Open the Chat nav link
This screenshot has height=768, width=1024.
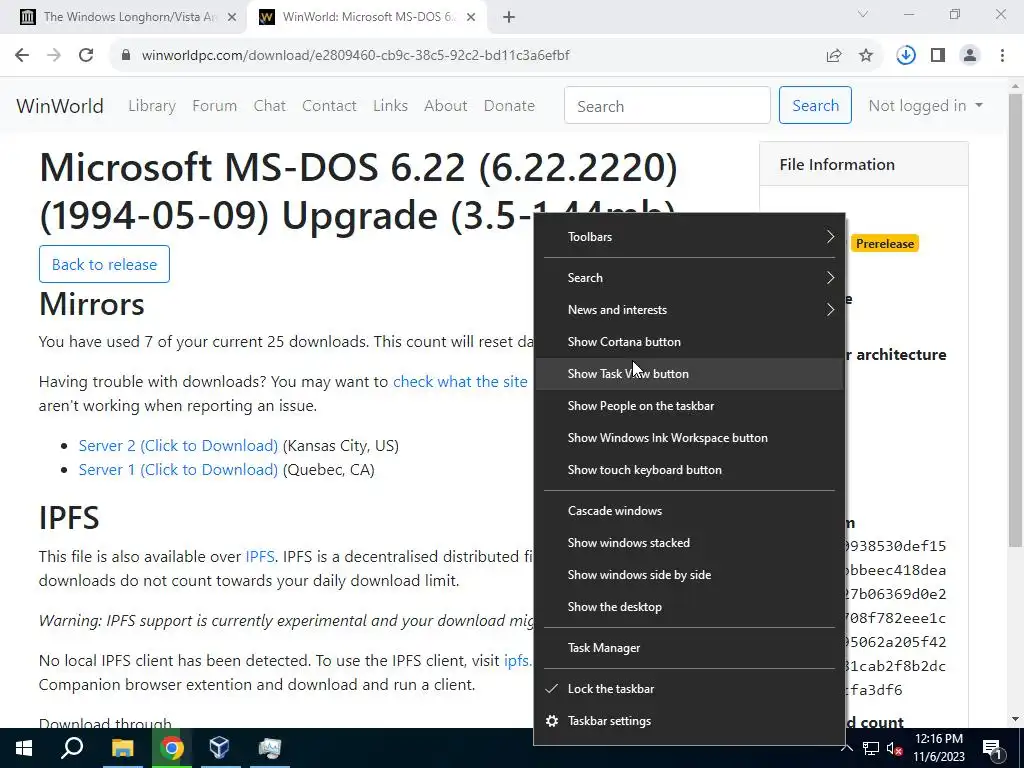(x=270, y=106)
